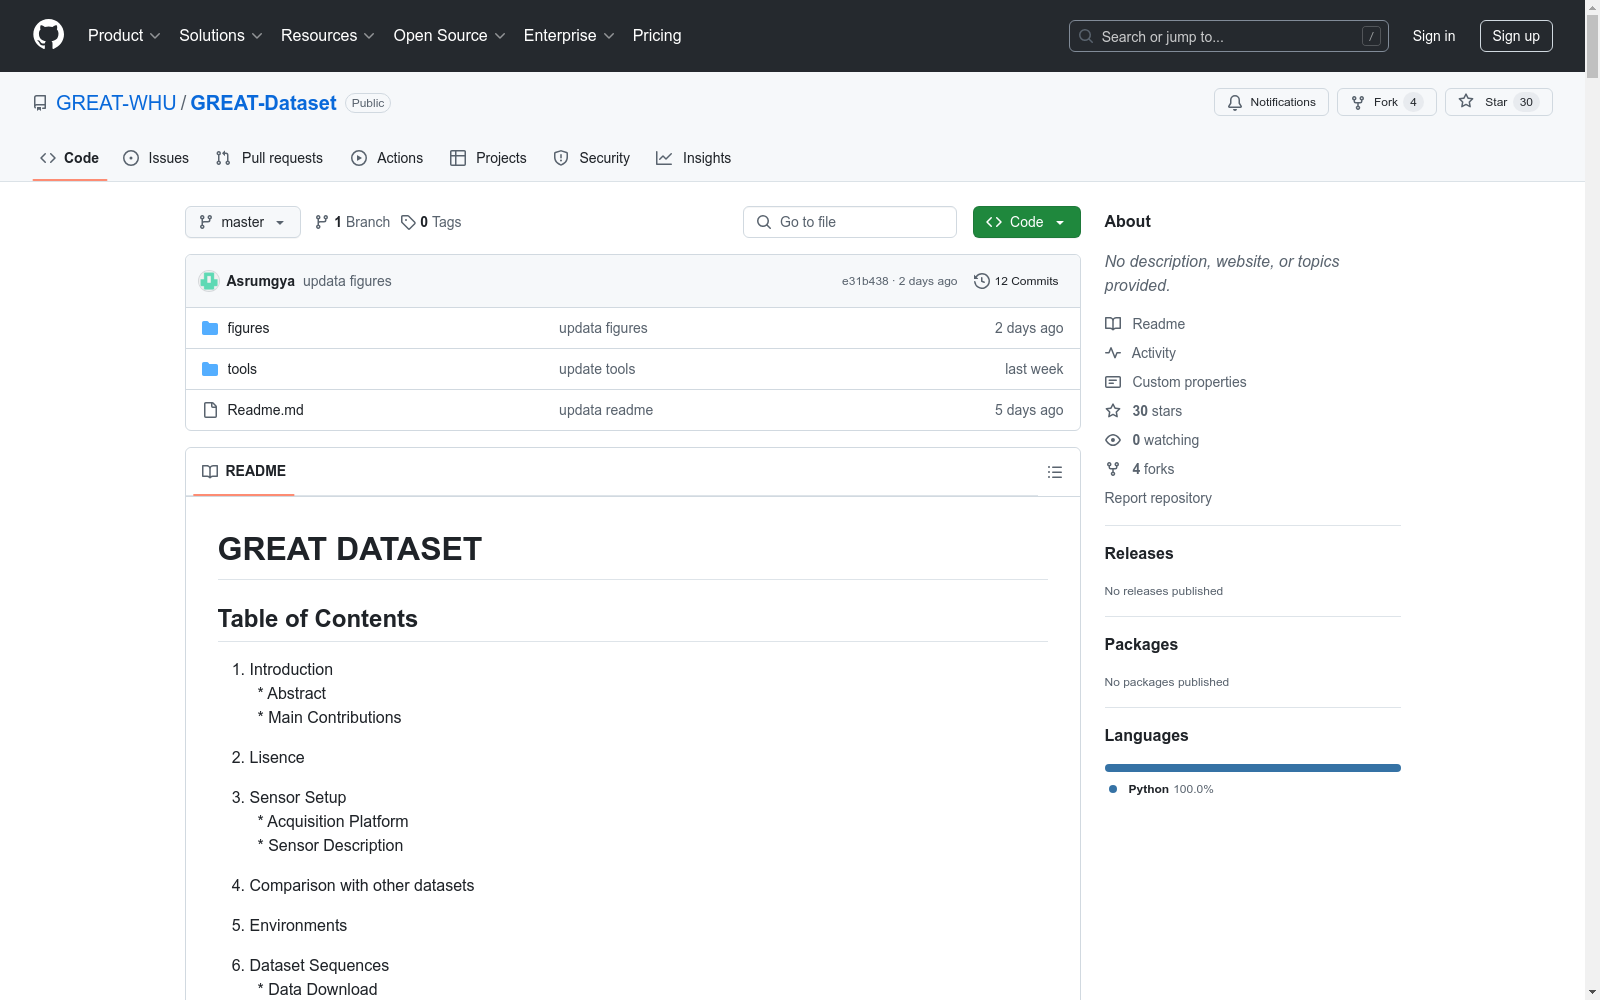Click the branch icon next to 1 Branch

click(322, 222)
